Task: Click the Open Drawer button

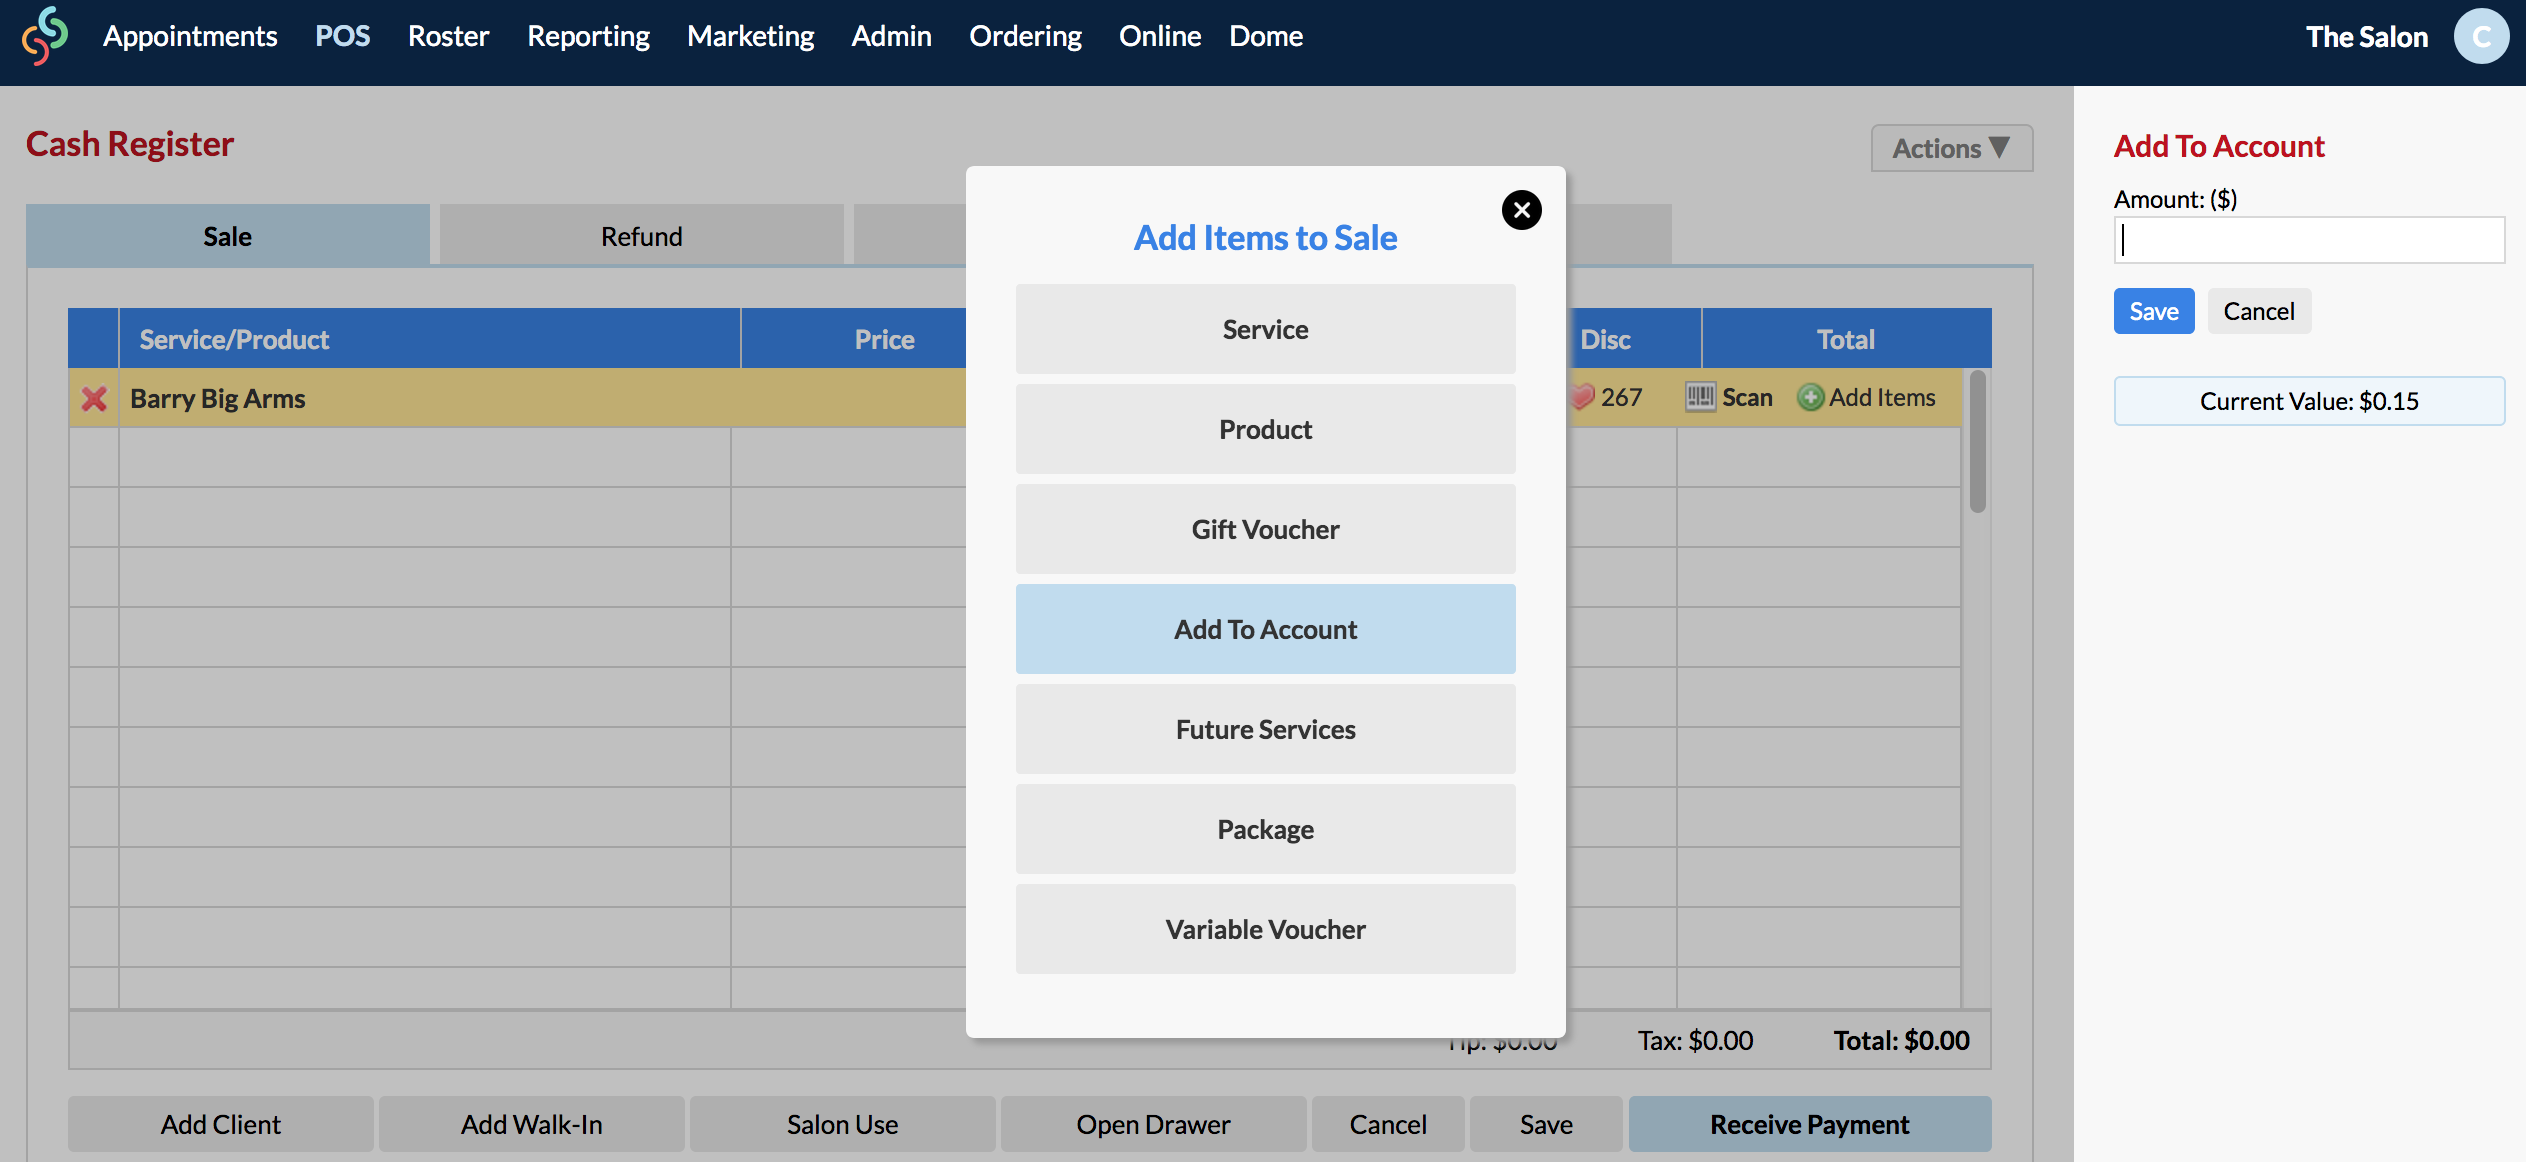Action: click(x=1154, y=1124)
